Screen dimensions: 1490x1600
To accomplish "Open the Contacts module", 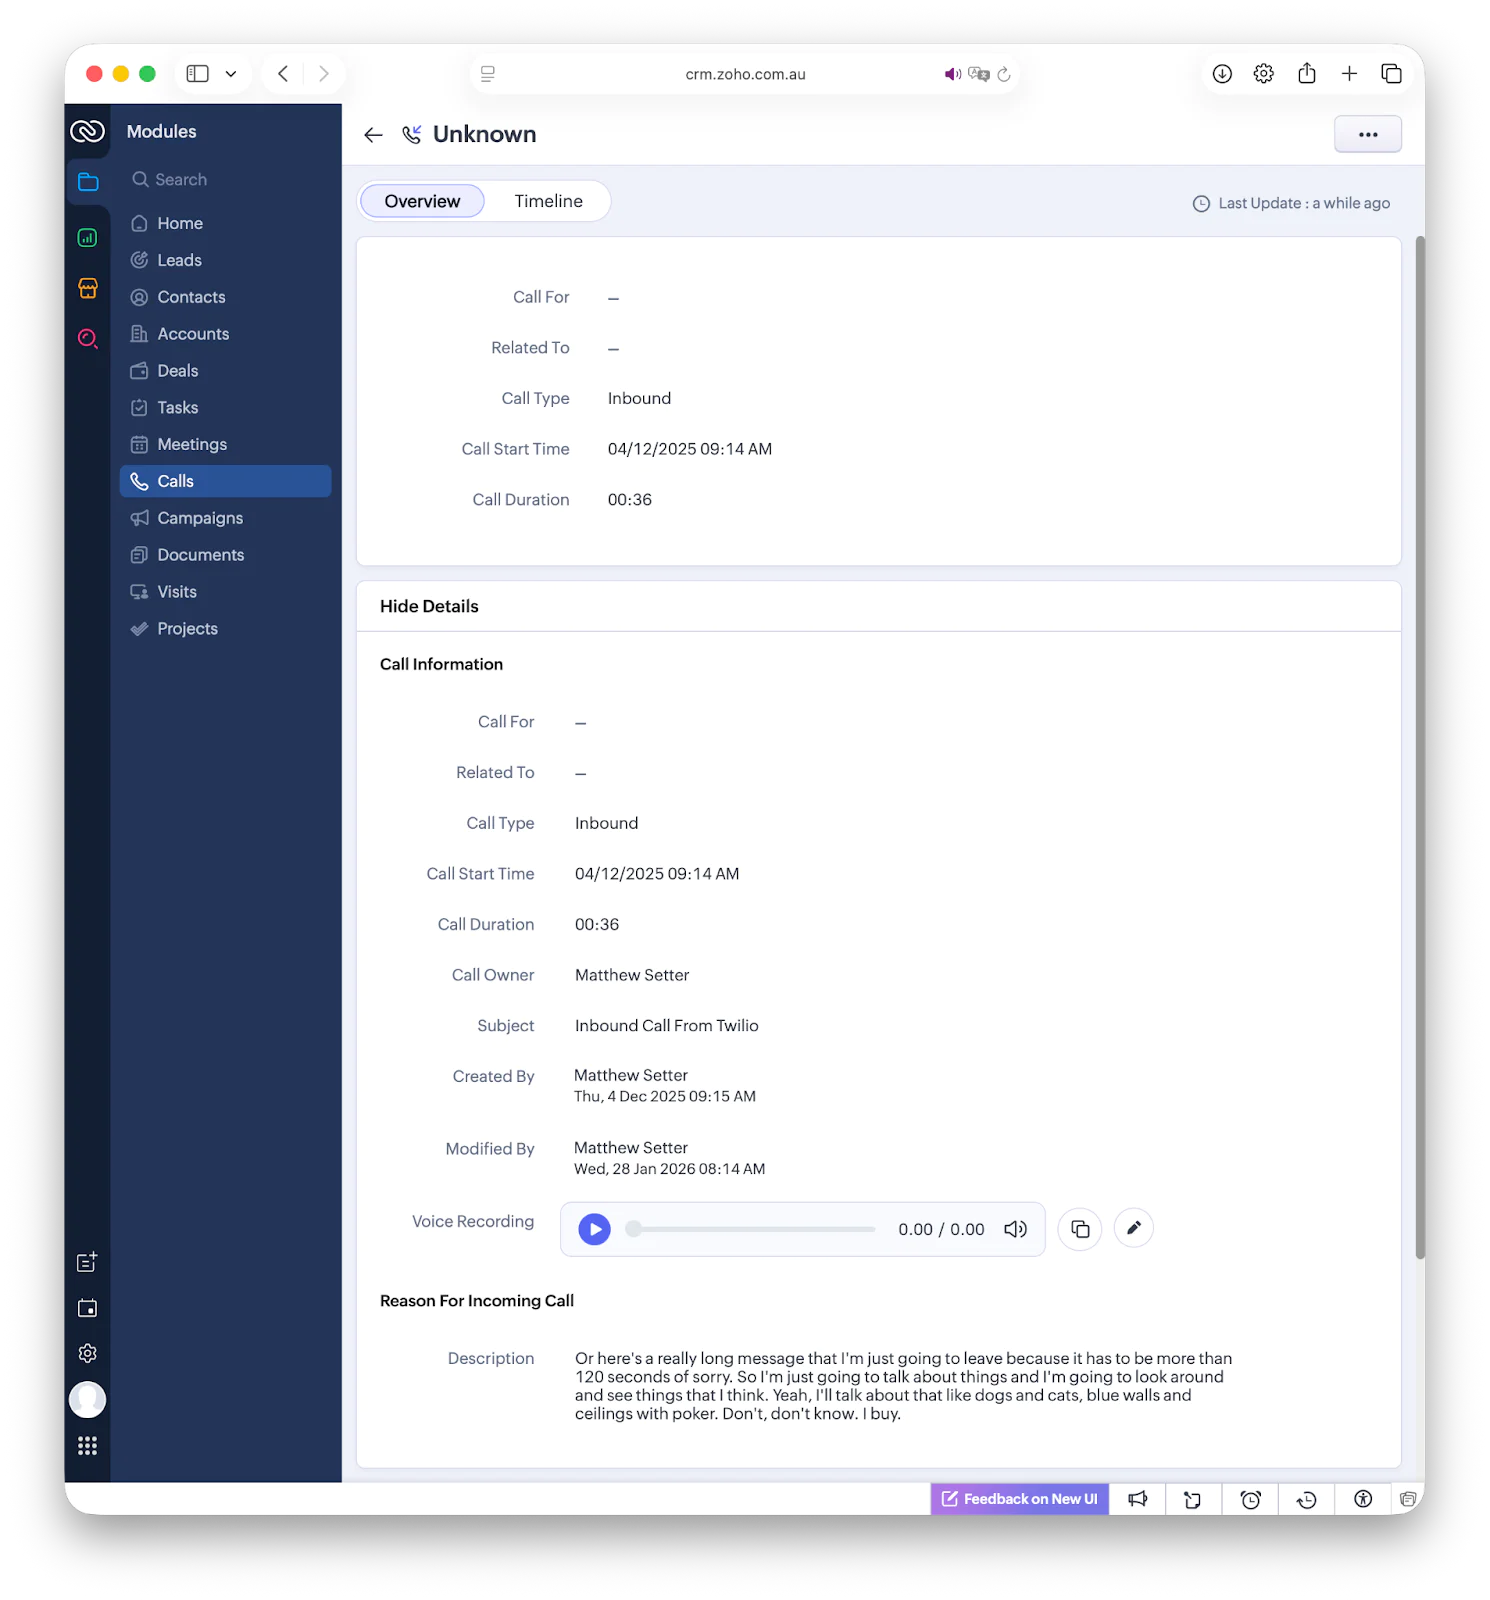I will click(225, 297).
